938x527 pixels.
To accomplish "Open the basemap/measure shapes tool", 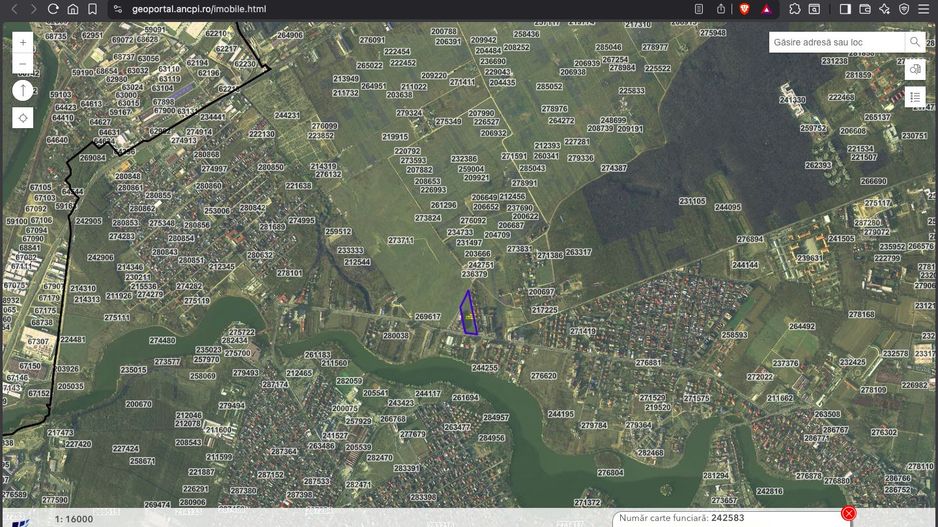I will [x=915, y=69].
